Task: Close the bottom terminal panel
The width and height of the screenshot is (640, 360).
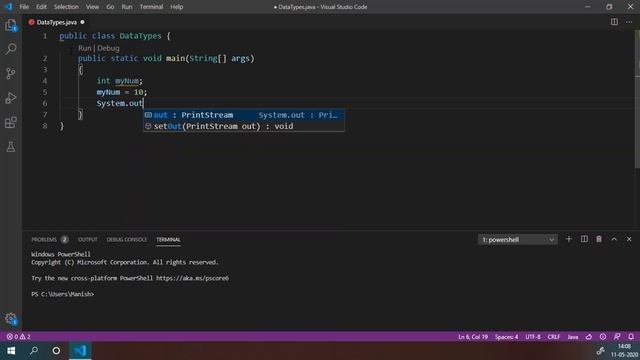Action: [x=629, y=239]
